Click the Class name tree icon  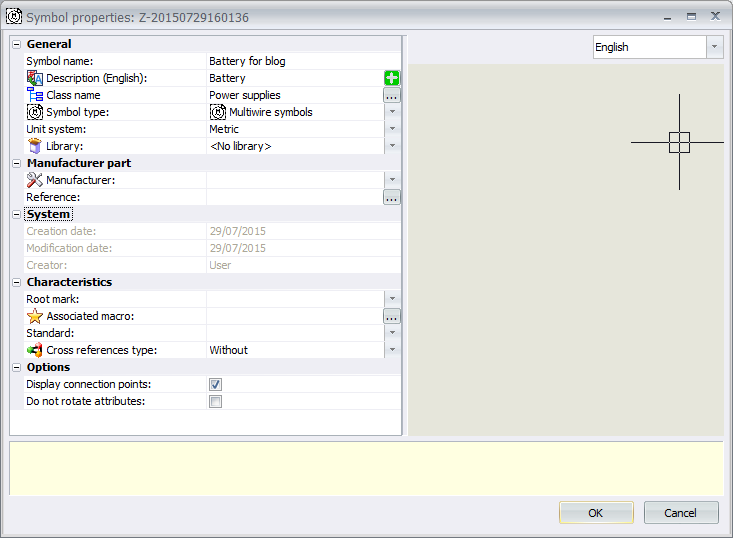click(35, 95)
